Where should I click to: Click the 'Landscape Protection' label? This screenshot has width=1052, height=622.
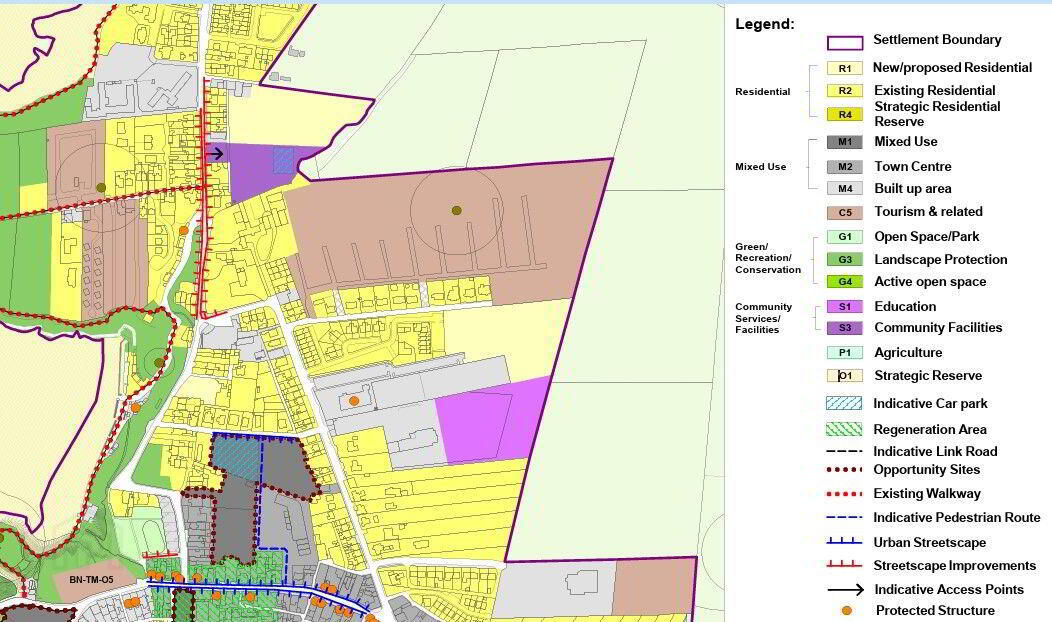click(x=941, y=260)
